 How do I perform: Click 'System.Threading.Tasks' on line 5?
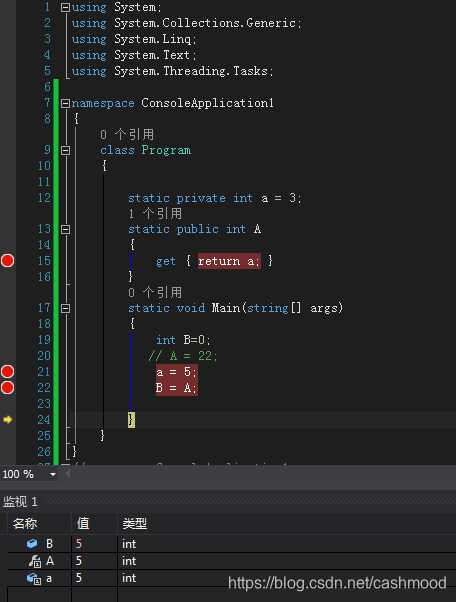click(191, 71)
